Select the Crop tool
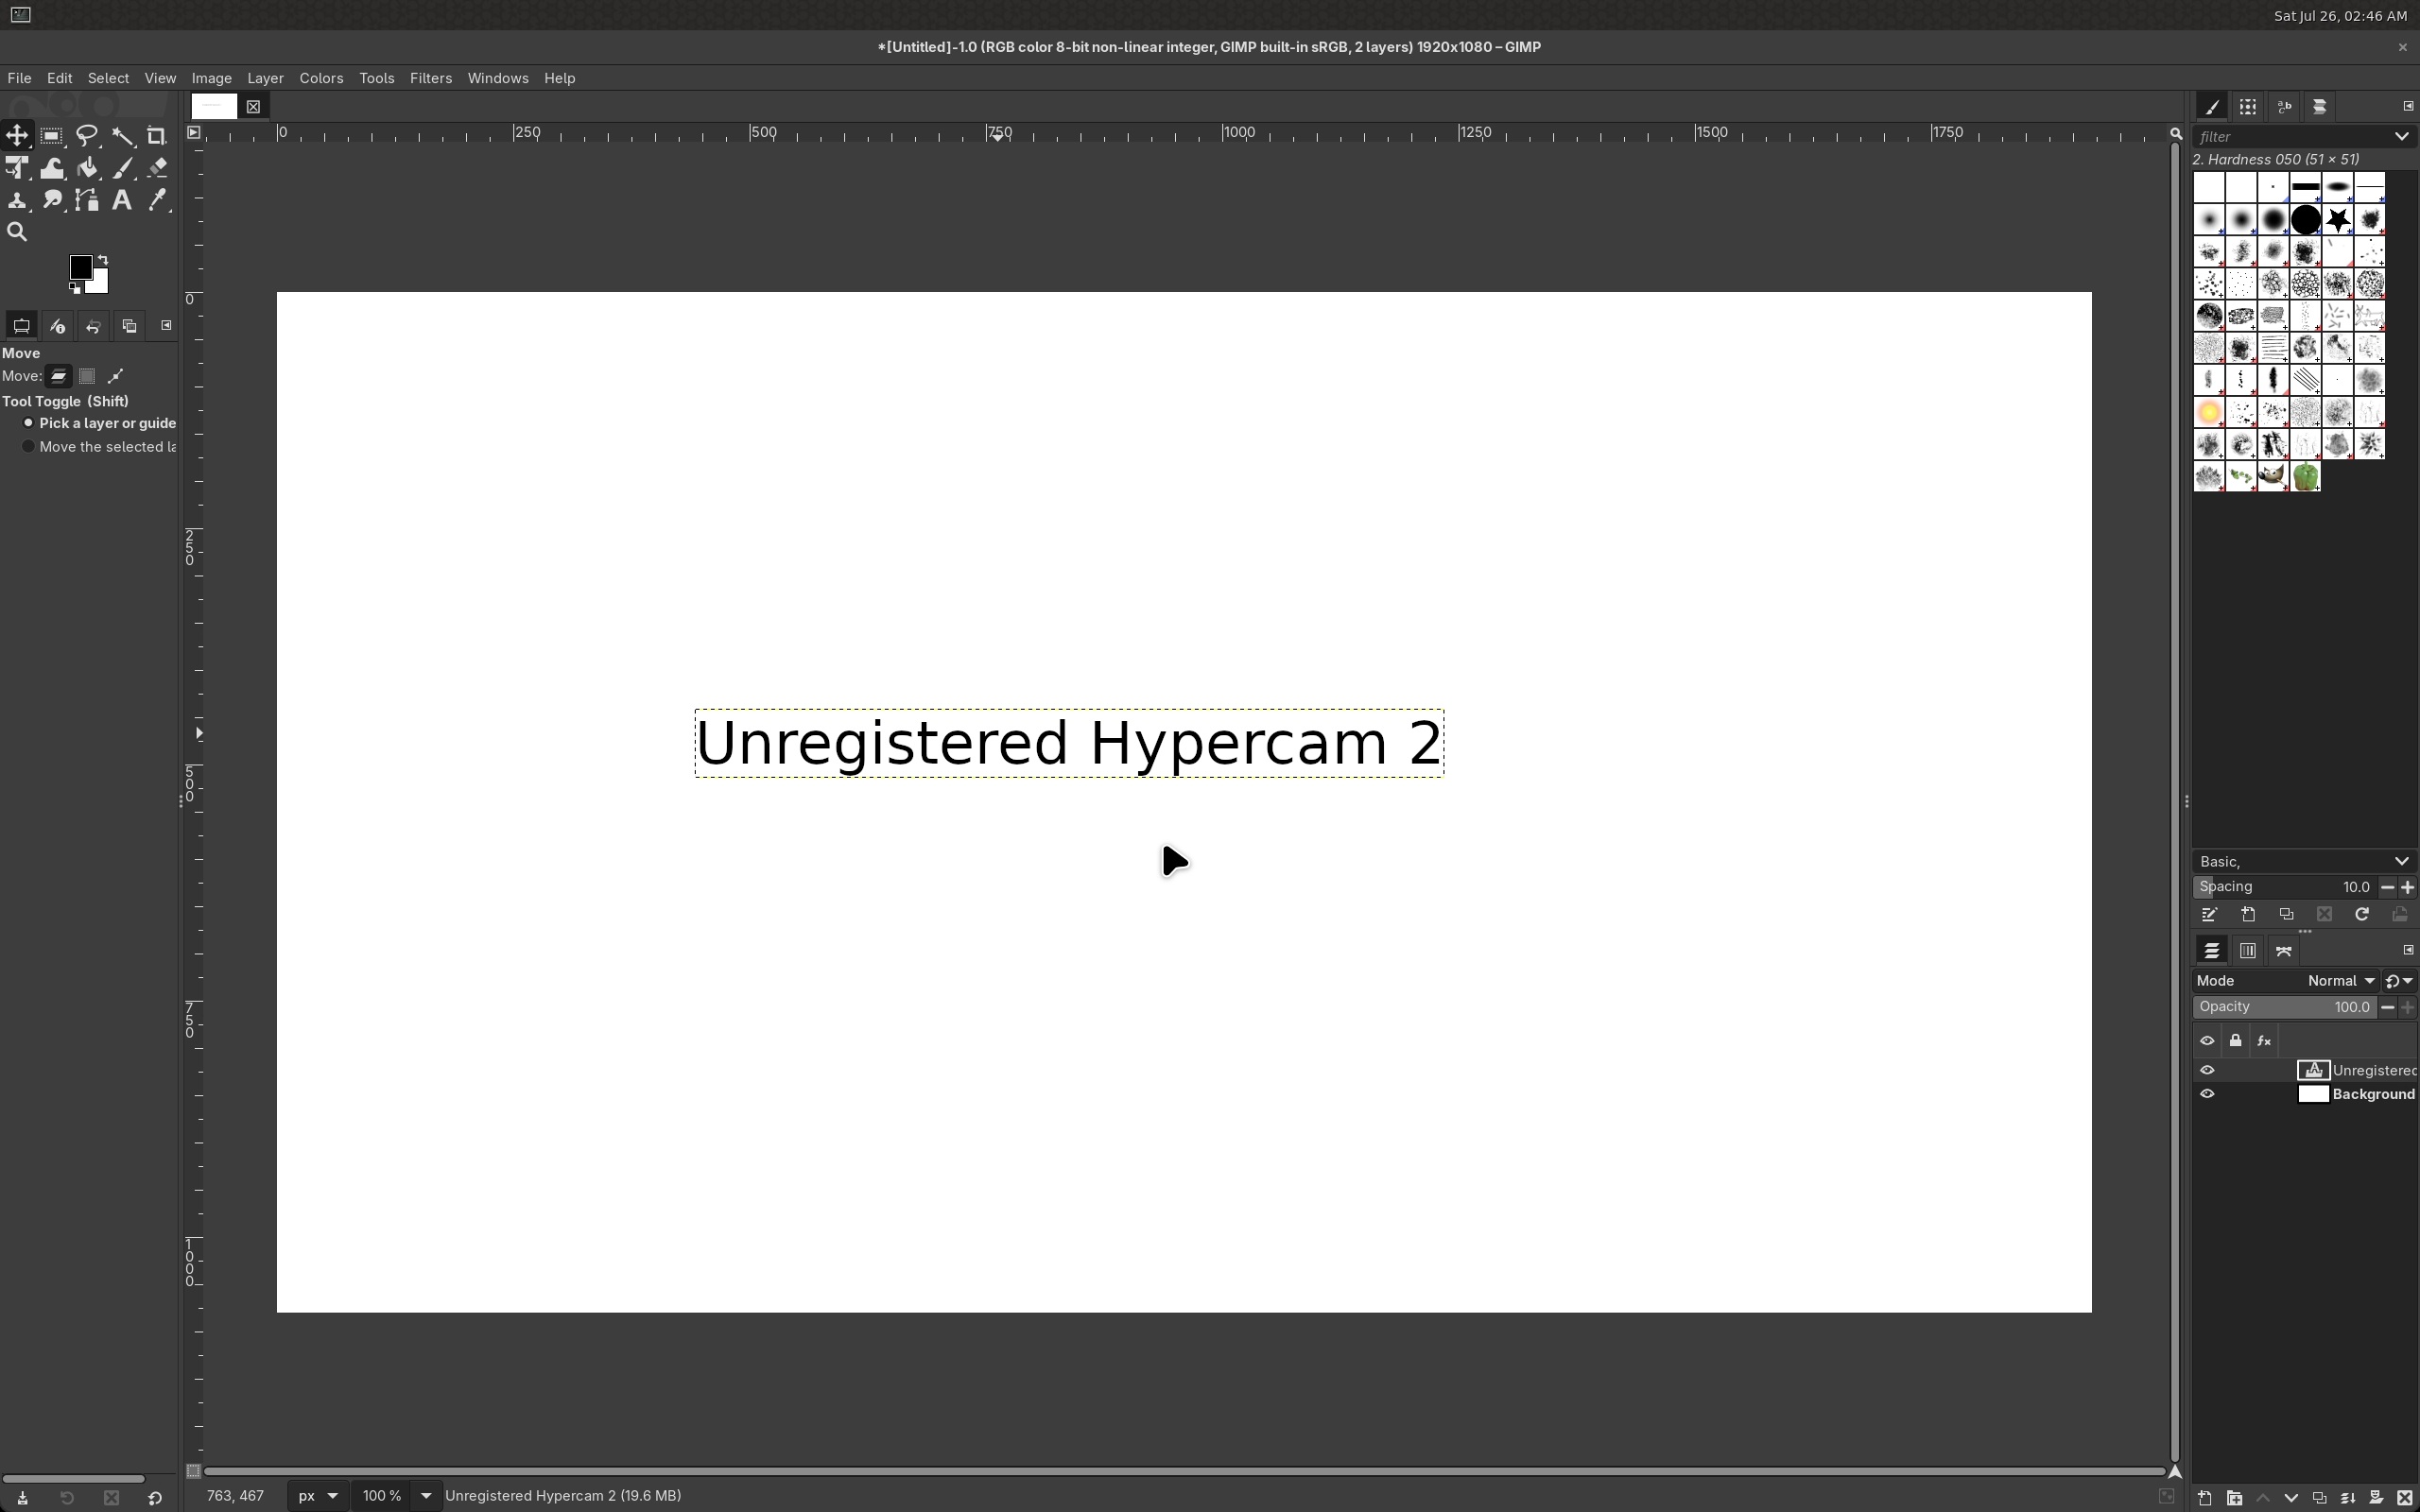This screenshot has height=1512, width=2420. coord(156,136)
